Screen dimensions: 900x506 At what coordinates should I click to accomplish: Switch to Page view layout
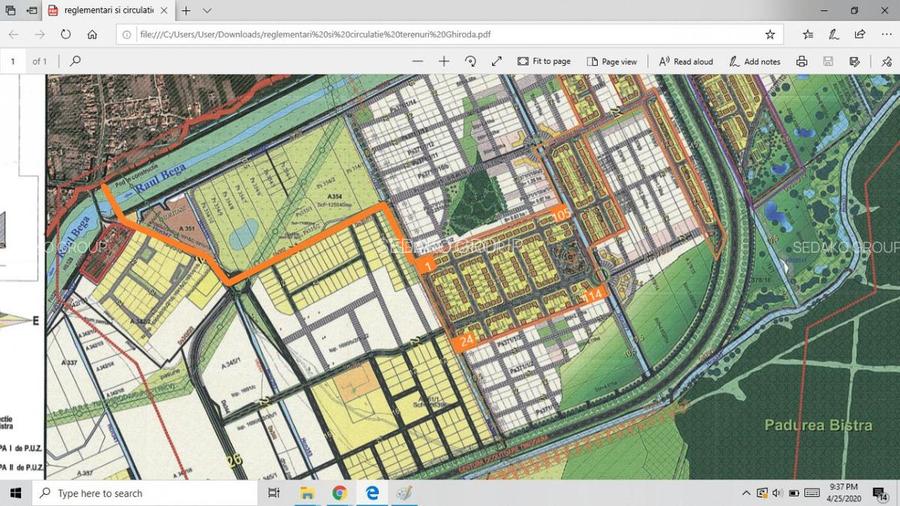point(612,61)
